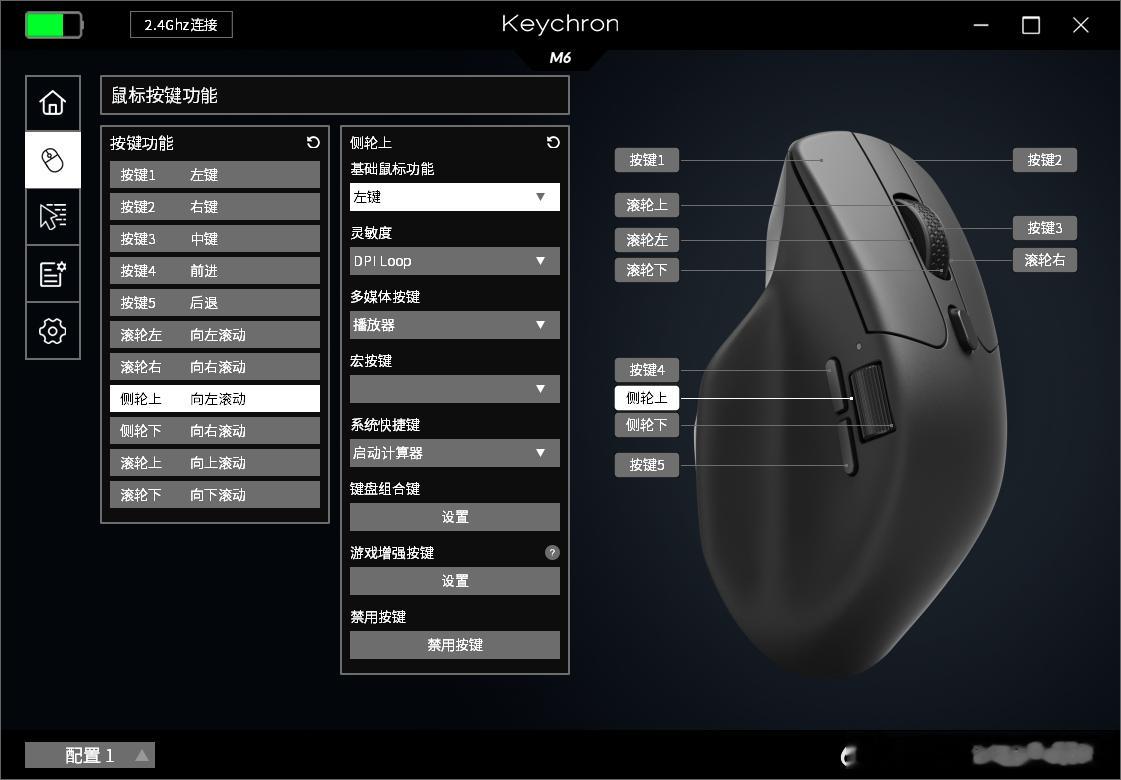This screenshot has height=780, width=1121.
Task: Select the mouse button function sidebar icon
Action: 53,159
